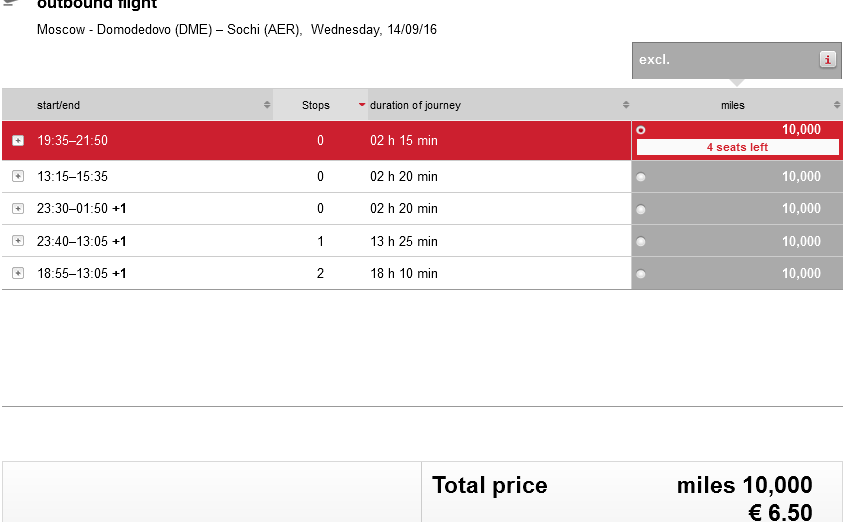Choose miles radio for the 23:40–13:05 flight

click(x=641, y=242)
